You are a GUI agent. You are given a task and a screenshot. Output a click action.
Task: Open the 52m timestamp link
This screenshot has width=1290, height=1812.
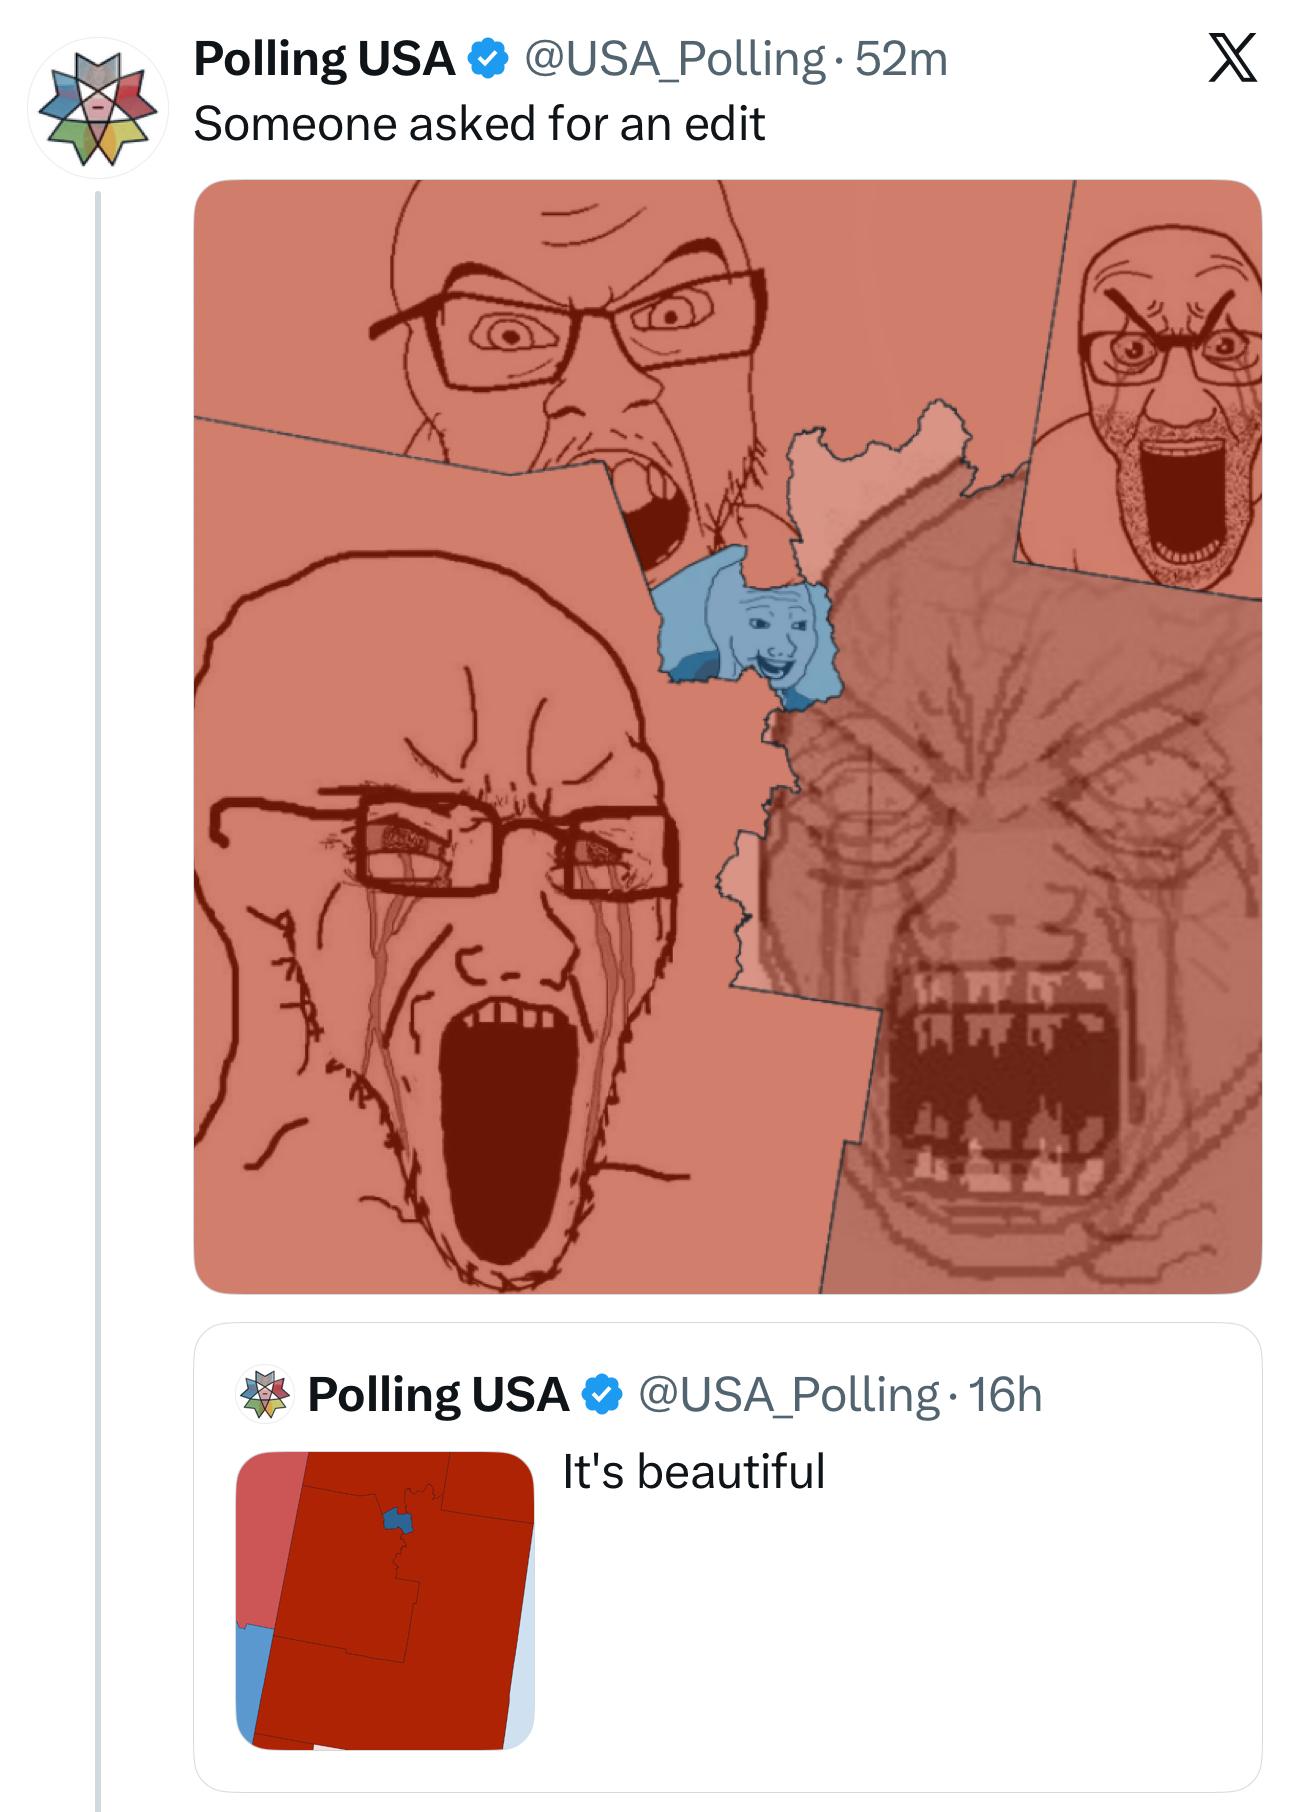[x=901, y=60]
